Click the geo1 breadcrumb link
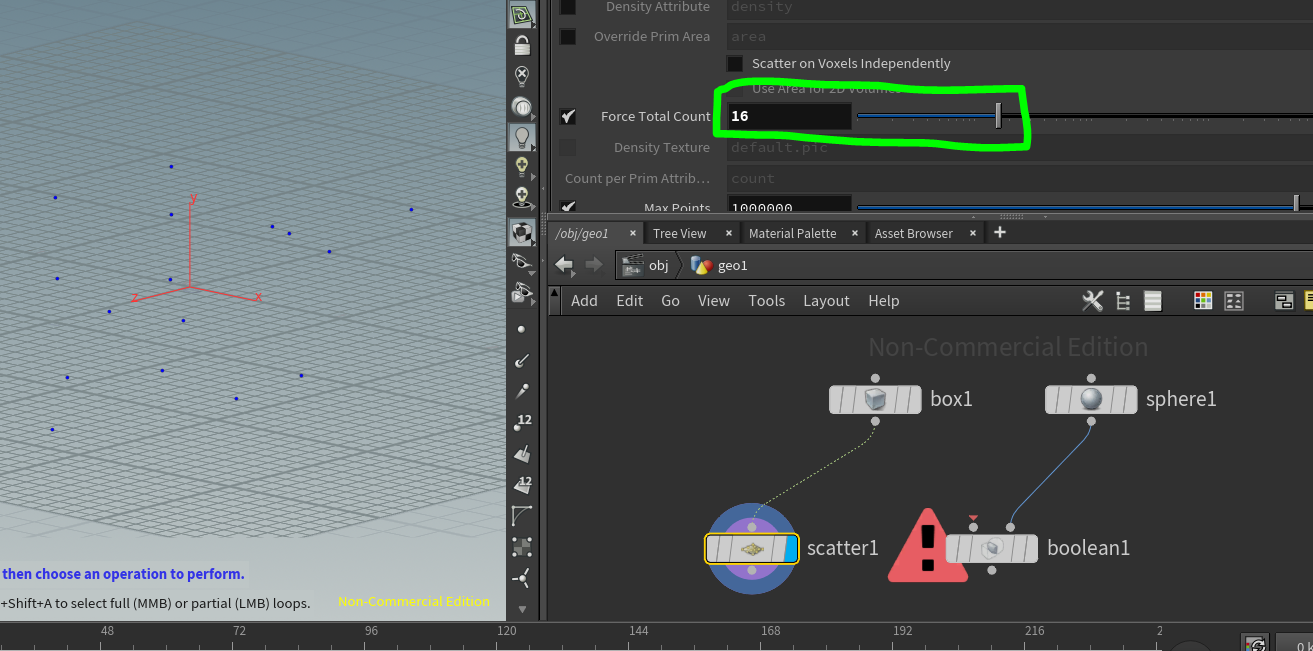The height and width of the screenshot is (651, 1313). pyautogui.click(x=731, y=265)
